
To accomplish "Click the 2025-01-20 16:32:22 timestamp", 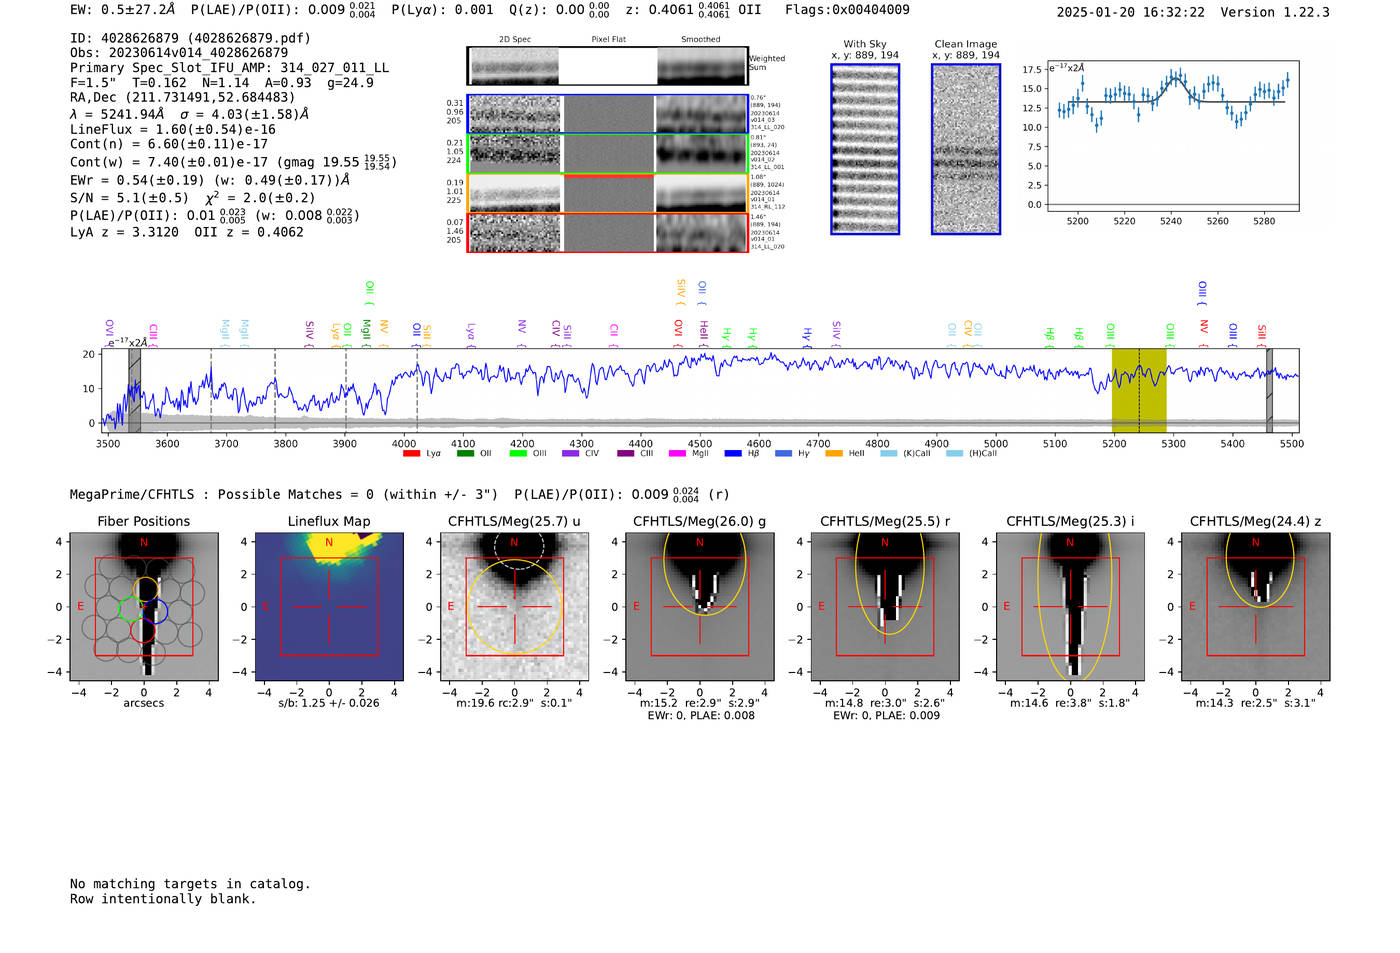I will [x=1131, y=12].
